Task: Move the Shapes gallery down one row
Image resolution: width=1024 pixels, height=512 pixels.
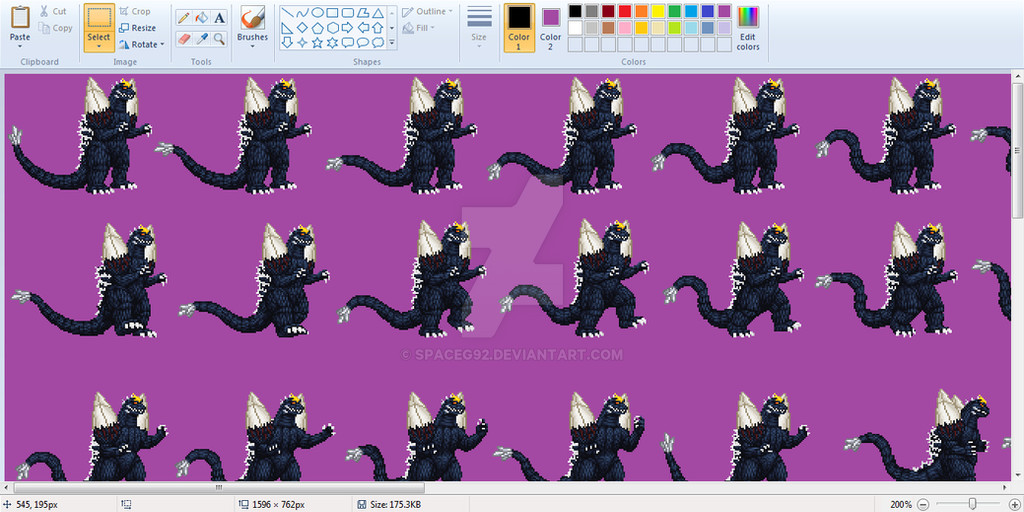Action: [x=392, y=27]
